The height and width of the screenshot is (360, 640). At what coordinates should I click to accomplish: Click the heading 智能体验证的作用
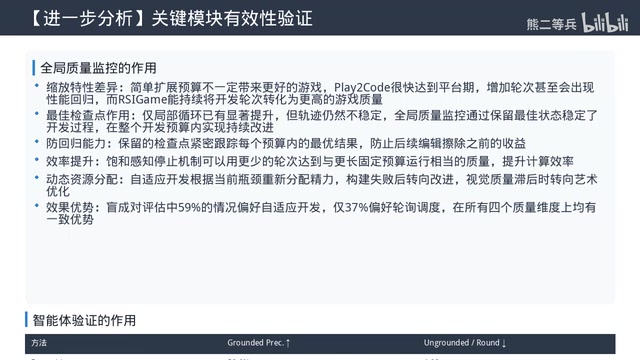[x=84, y=320]
